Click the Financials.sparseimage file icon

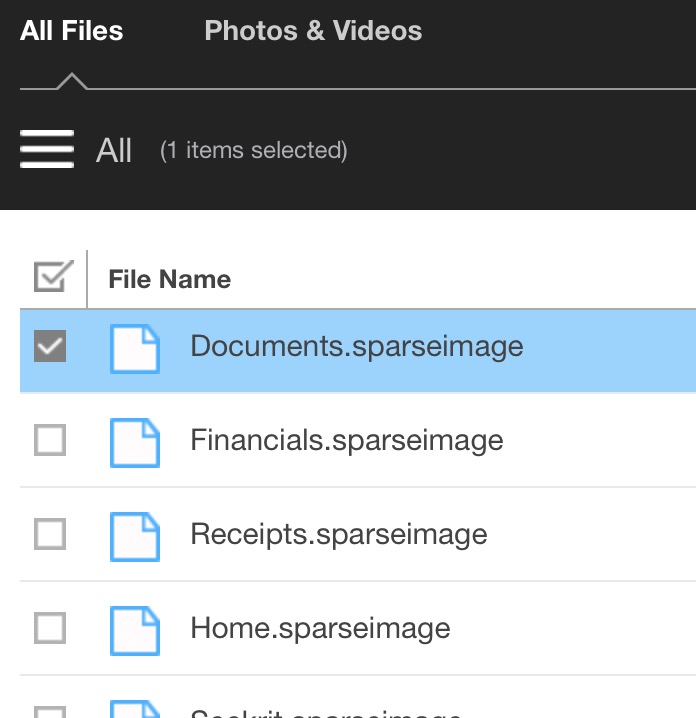click(135, 442)
